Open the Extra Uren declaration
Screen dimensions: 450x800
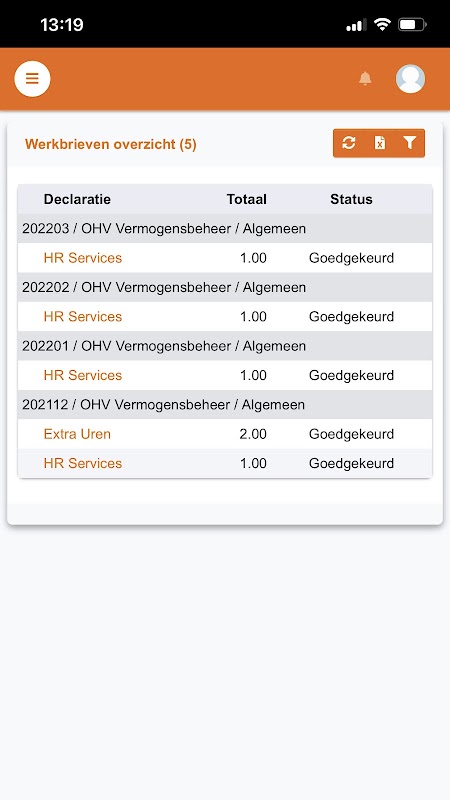(77, 434)
